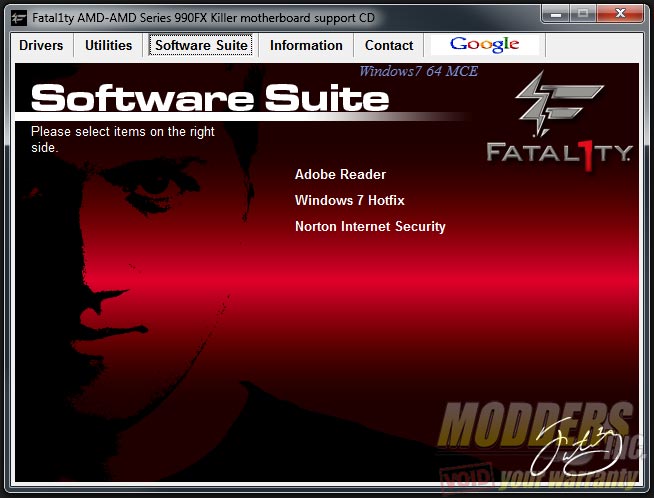Select Windows 7 Hotfix item
The height and width of the screenshot is (498, 654).
click(x=350, y=200)
